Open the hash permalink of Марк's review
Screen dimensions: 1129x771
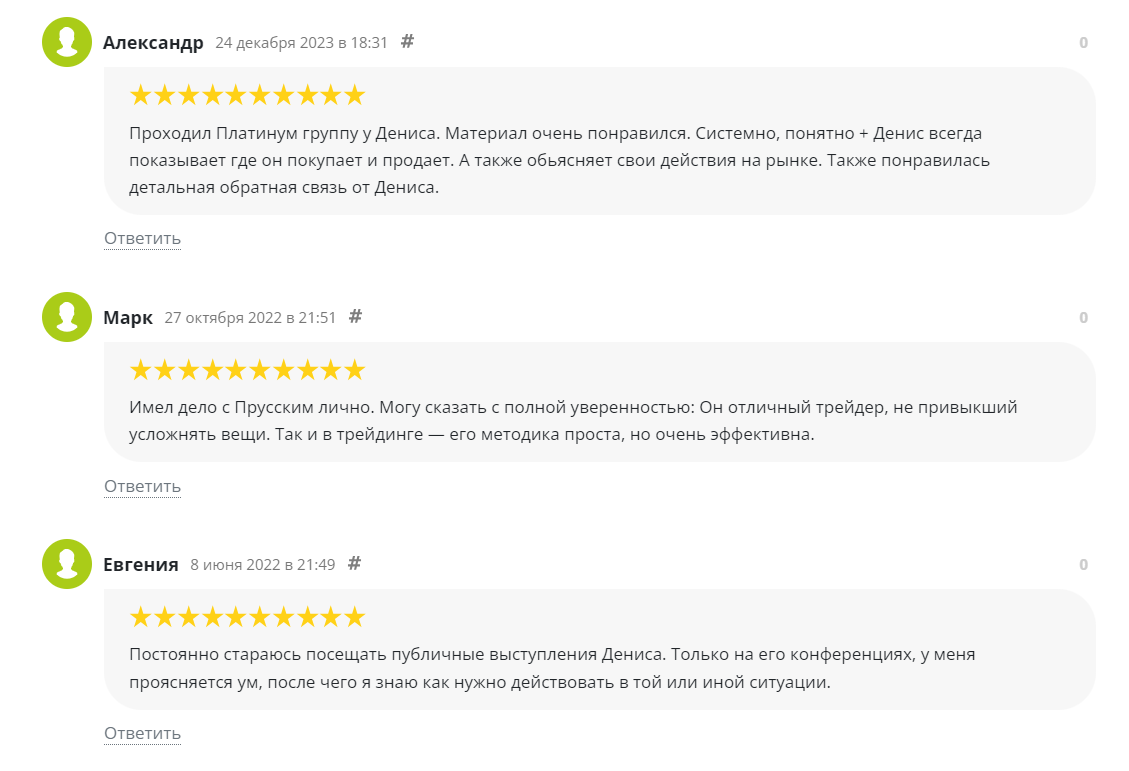(x=355, y=317)
